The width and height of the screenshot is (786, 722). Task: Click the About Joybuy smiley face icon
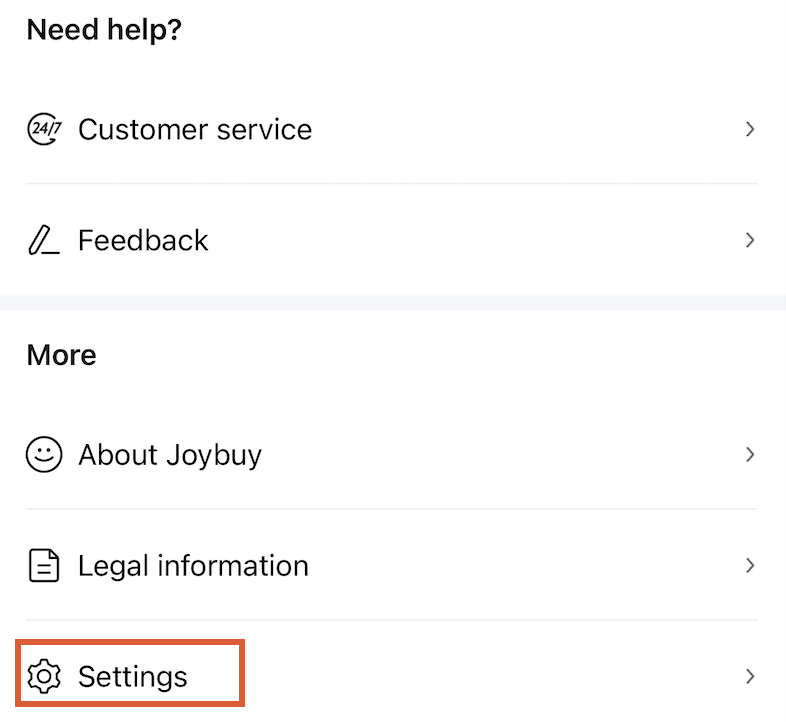(x=44, y=455)
